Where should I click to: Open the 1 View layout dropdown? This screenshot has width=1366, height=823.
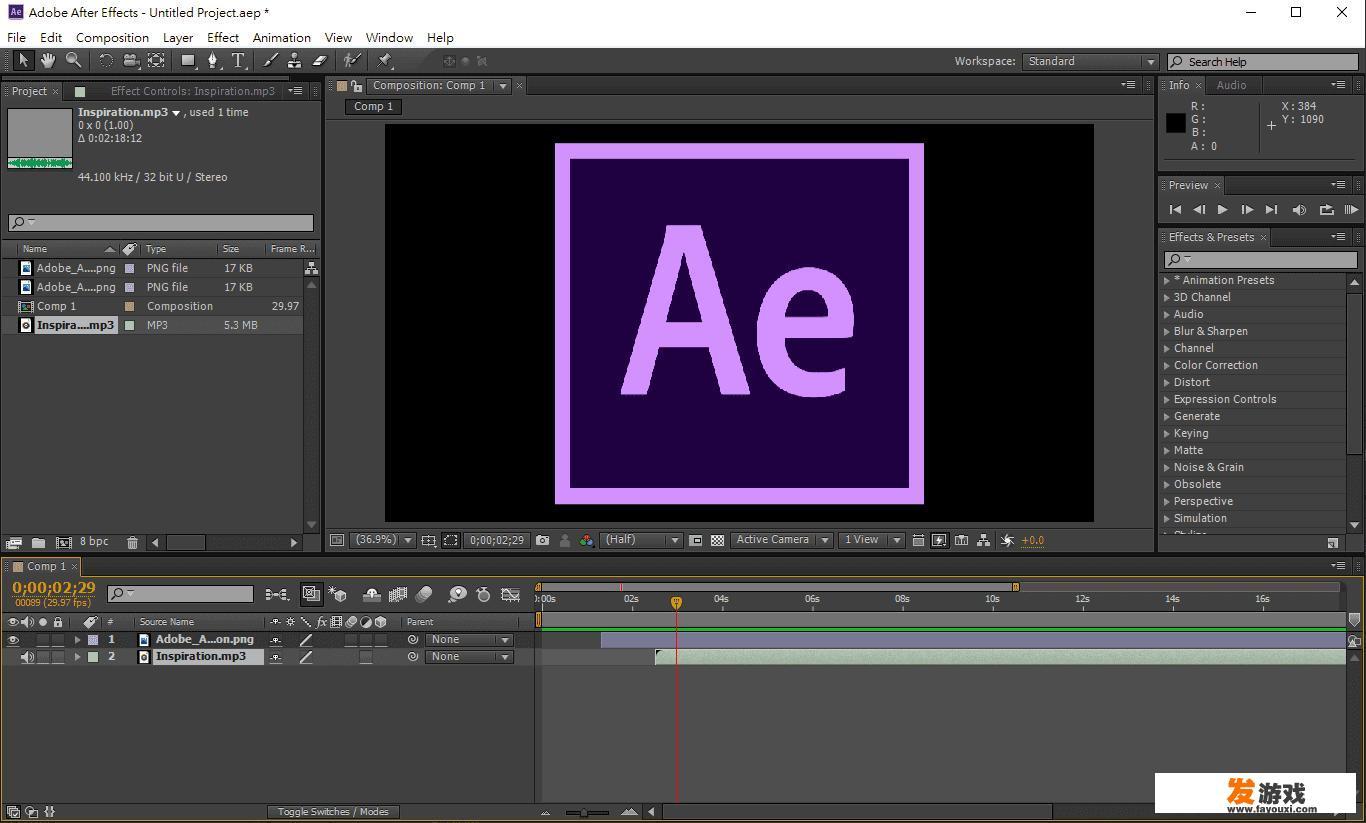pyautogui.click(x=872, y=540)
